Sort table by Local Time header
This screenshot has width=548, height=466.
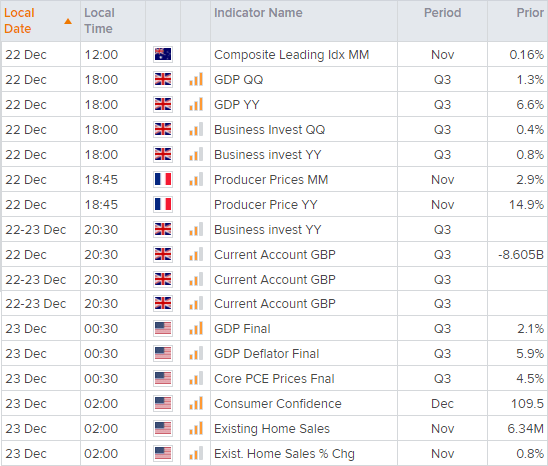[x=99, y=21]
